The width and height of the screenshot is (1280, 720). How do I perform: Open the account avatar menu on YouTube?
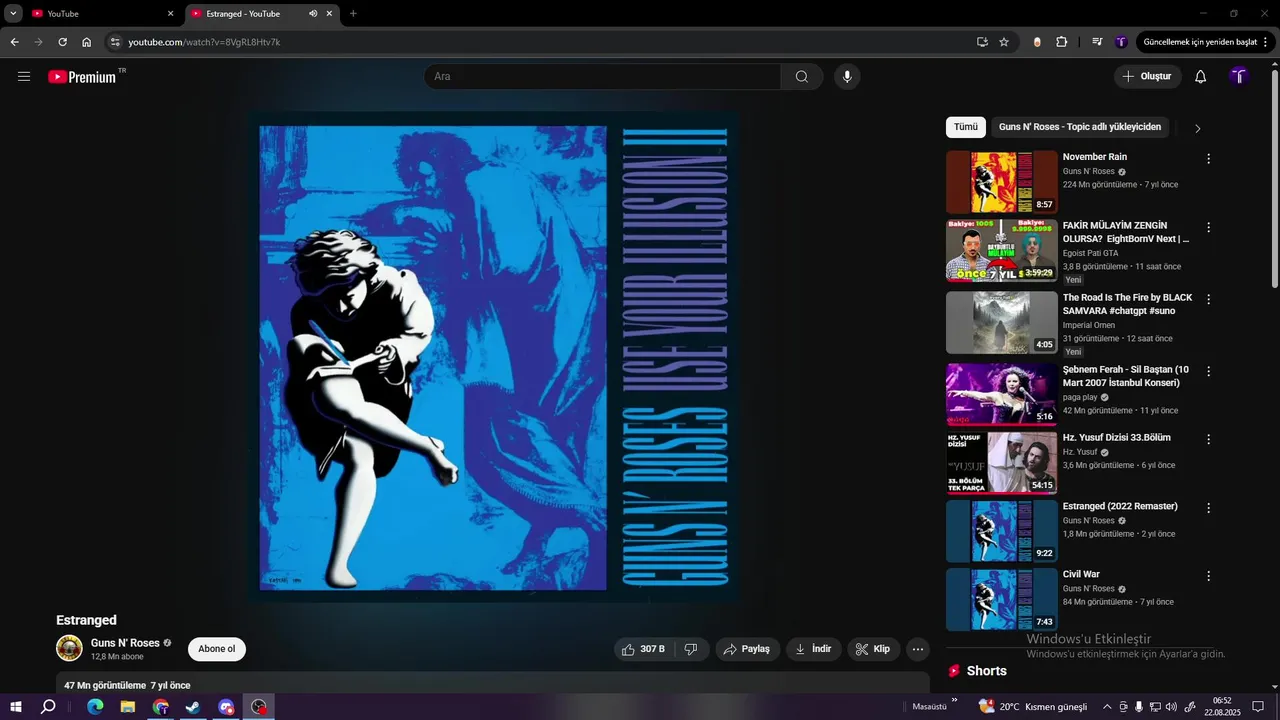pos(1239,76)
